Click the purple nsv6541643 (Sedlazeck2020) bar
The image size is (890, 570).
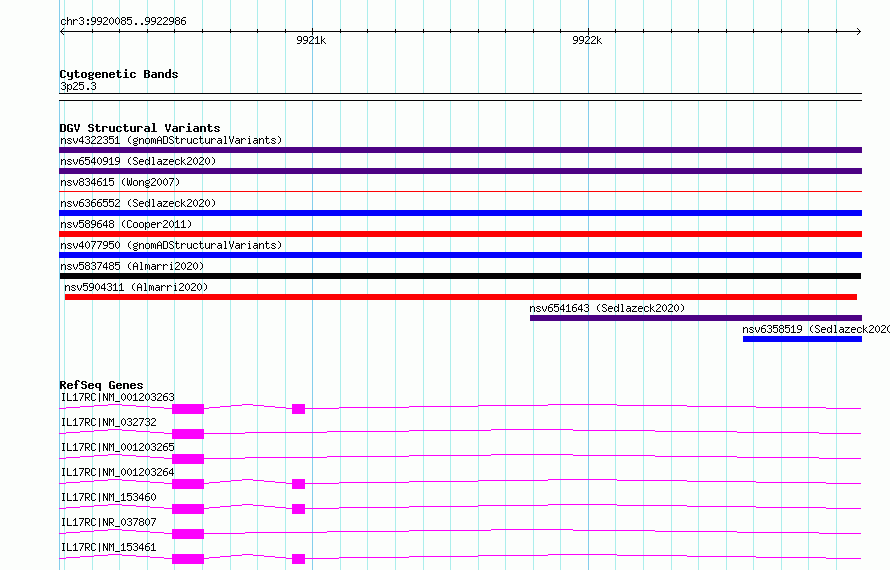[696, 318]
